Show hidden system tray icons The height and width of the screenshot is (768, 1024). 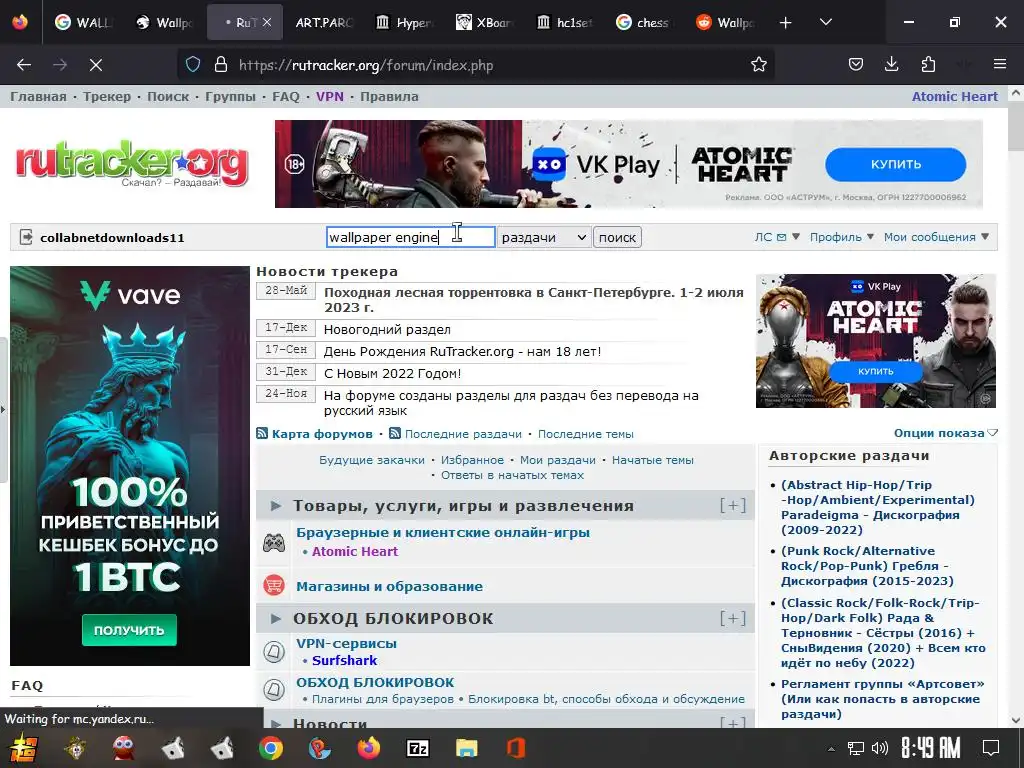tap(831, 749)
